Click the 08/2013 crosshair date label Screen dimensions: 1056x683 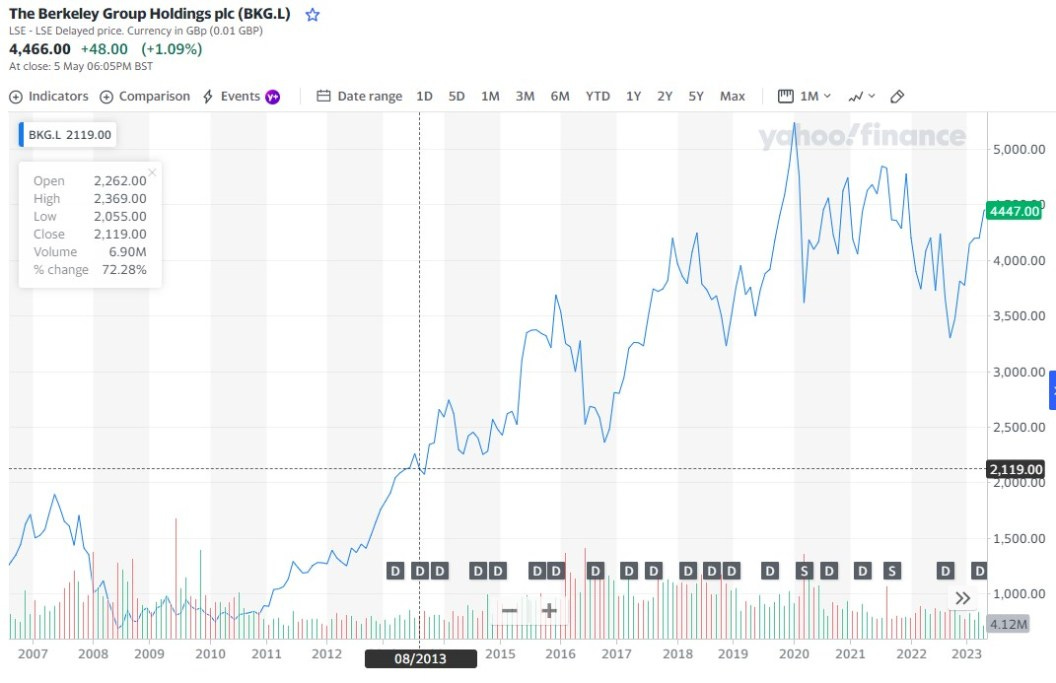pyautogui.click(x=420, y=659)
